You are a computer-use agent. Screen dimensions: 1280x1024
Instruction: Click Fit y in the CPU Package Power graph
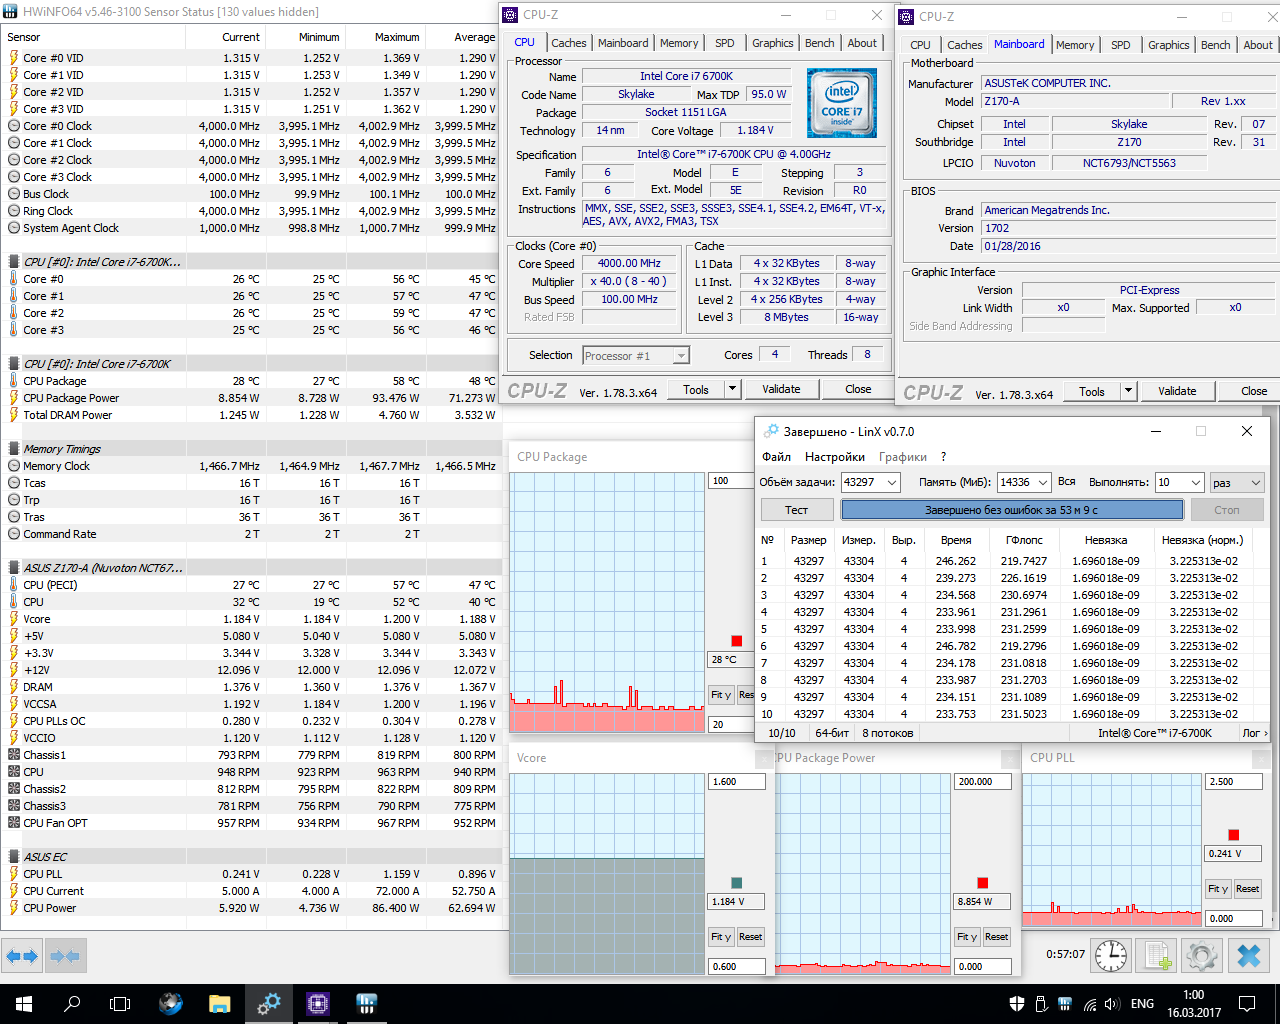(x=967, y=937)
